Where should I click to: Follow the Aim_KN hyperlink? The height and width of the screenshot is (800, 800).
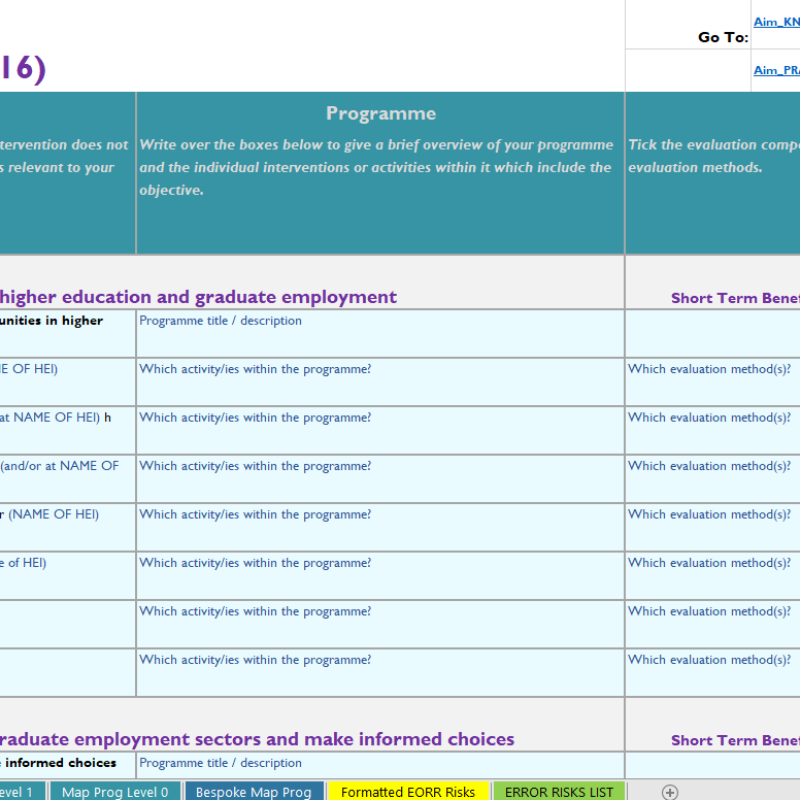(776, 22)
